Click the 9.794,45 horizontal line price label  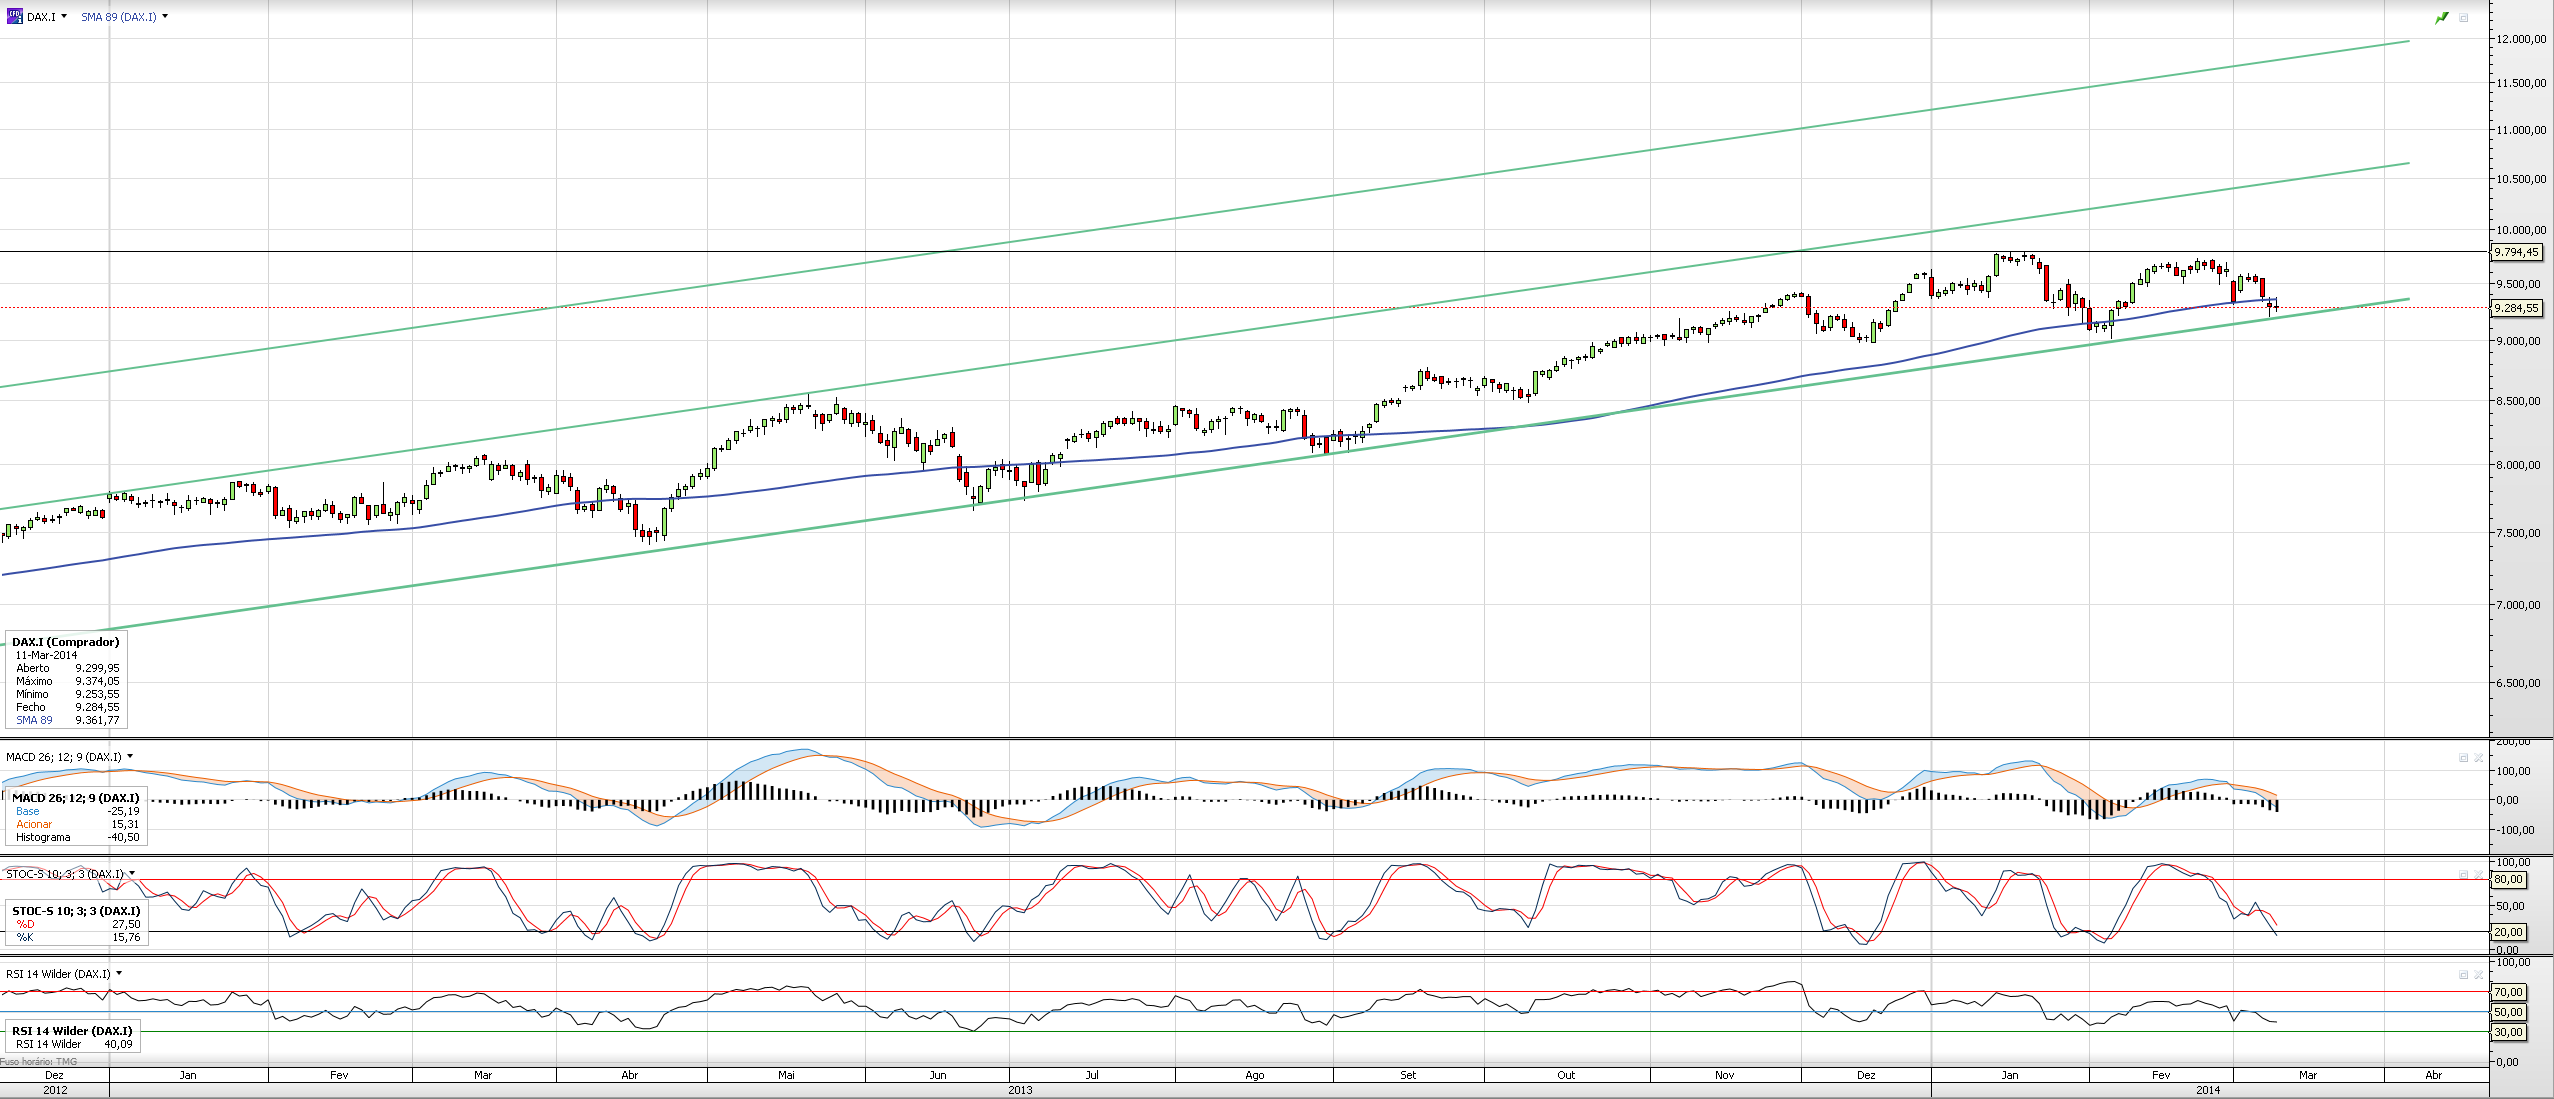(2516, 252)
